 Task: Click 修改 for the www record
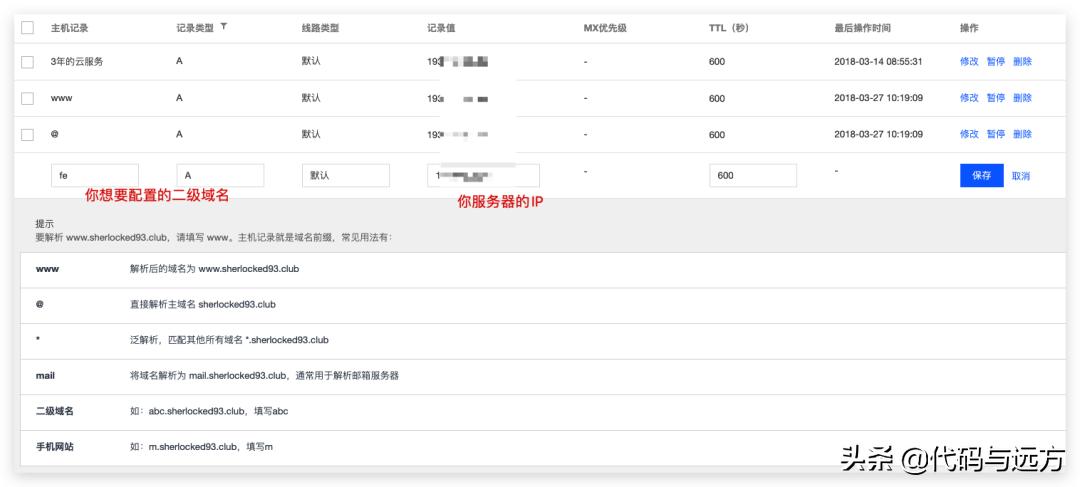969,98
